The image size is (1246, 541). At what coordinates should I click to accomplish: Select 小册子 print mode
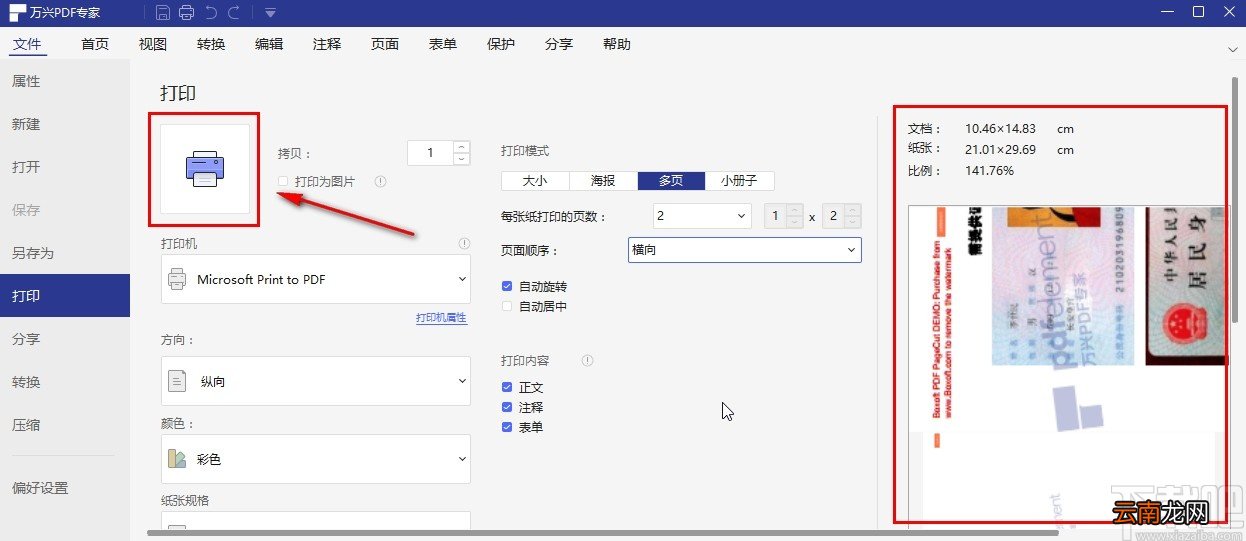(x=740, y=181)
